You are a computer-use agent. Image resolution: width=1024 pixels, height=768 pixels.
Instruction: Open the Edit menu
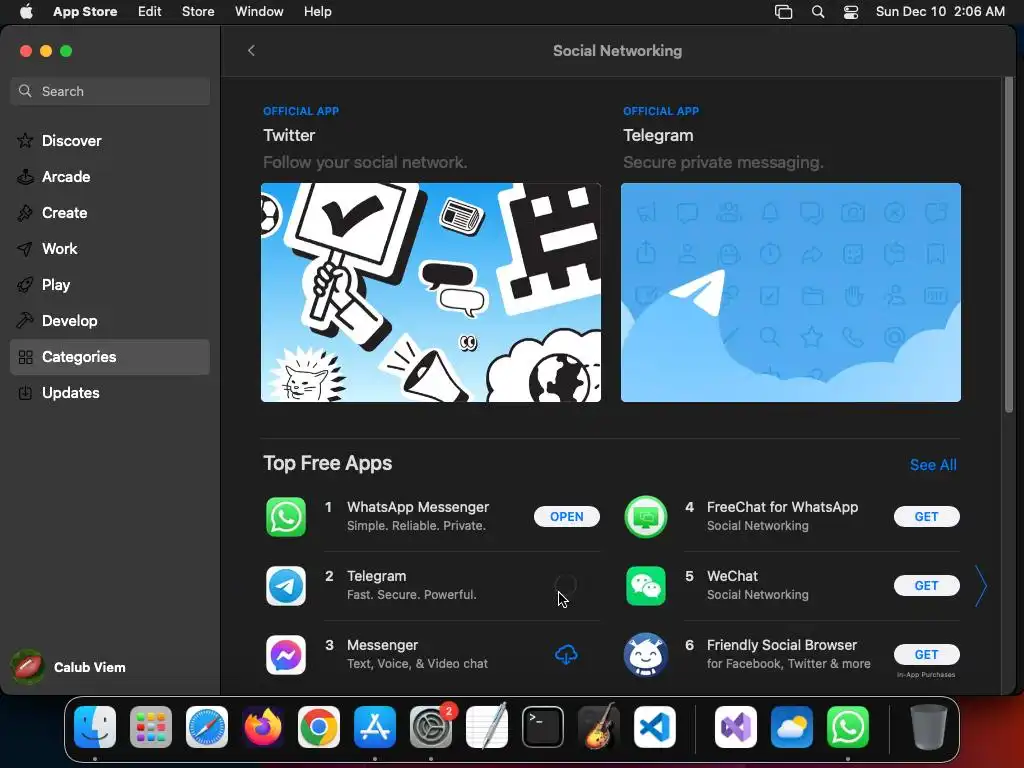(150, 12)
